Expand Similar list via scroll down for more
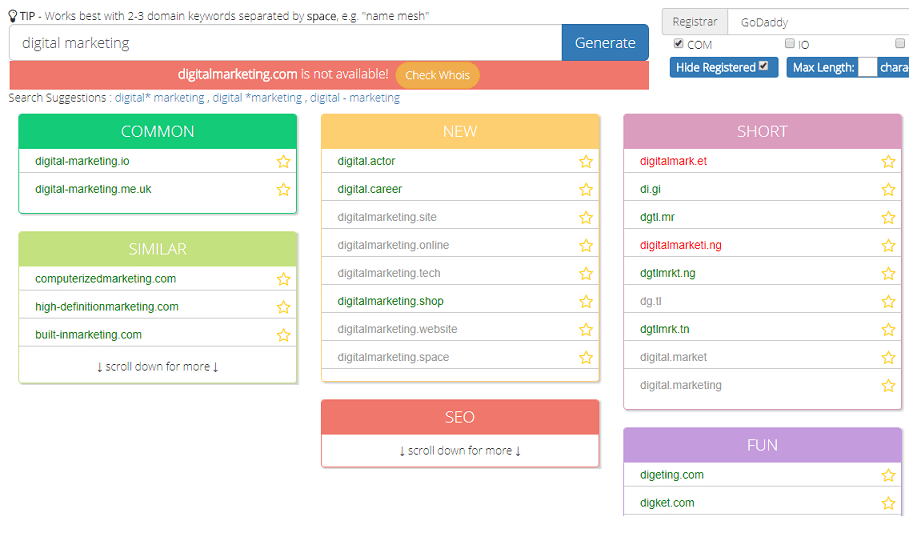 pos(158,366)
